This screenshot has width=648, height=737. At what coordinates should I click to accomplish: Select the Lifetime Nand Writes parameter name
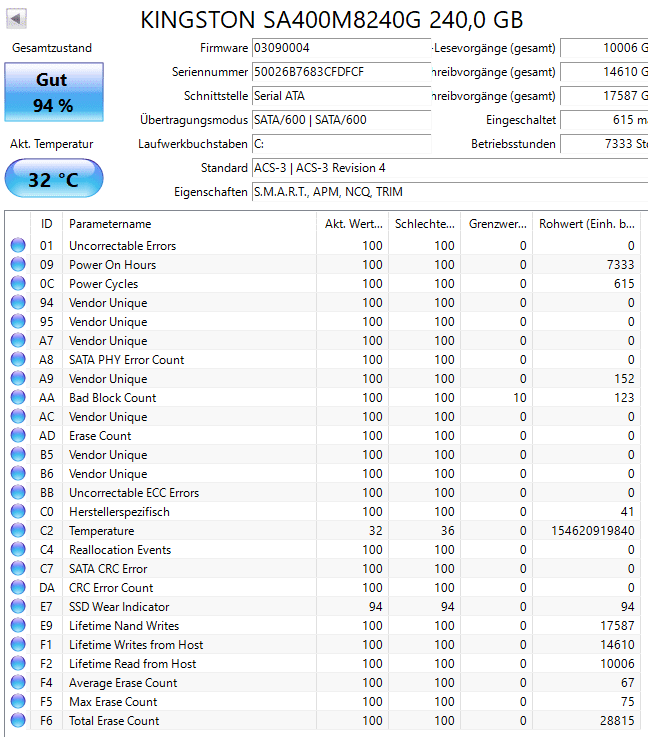click(x=124, y=626)
